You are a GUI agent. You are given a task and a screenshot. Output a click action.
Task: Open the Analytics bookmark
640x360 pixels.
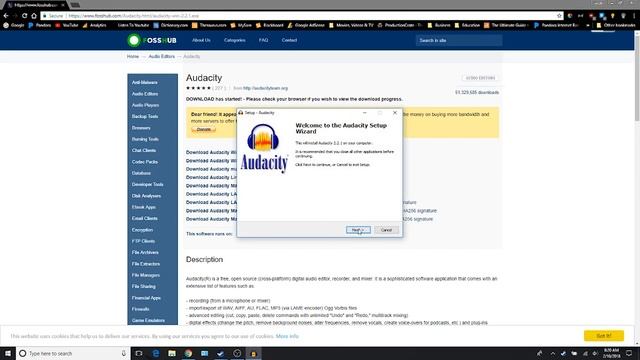pyautogui.click(x=94, y=25)
